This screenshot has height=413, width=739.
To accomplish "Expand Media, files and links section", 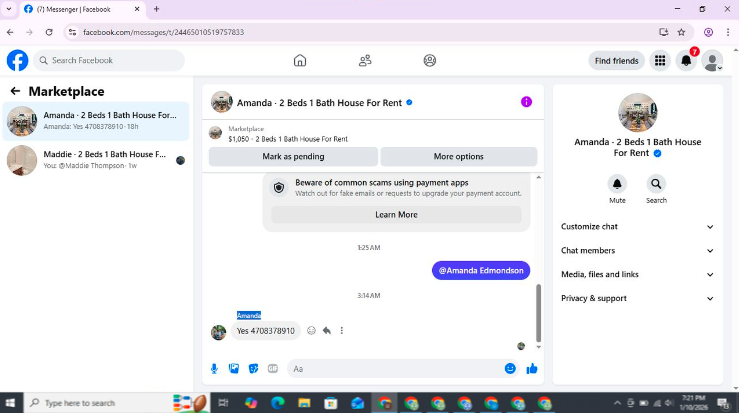I will click(x=637, y=274).
